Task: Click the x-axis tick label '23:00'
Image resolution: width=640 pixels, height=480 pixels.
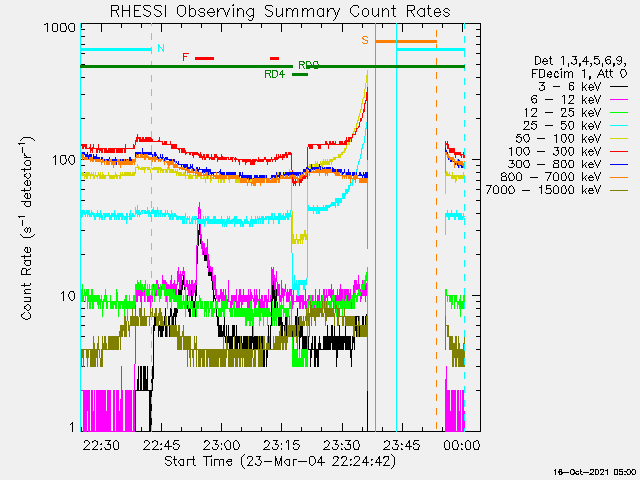Action: [222, 445]
